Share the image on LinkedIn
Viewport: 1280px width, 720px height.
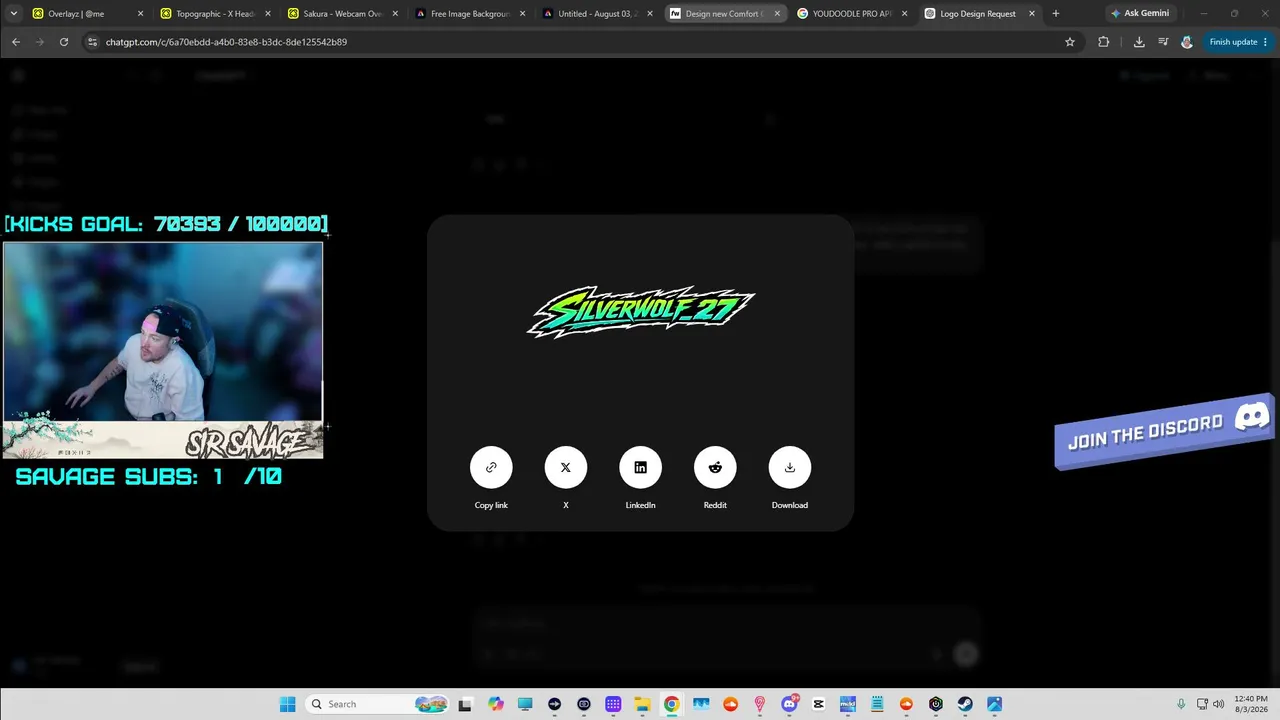tap(640, 467)
